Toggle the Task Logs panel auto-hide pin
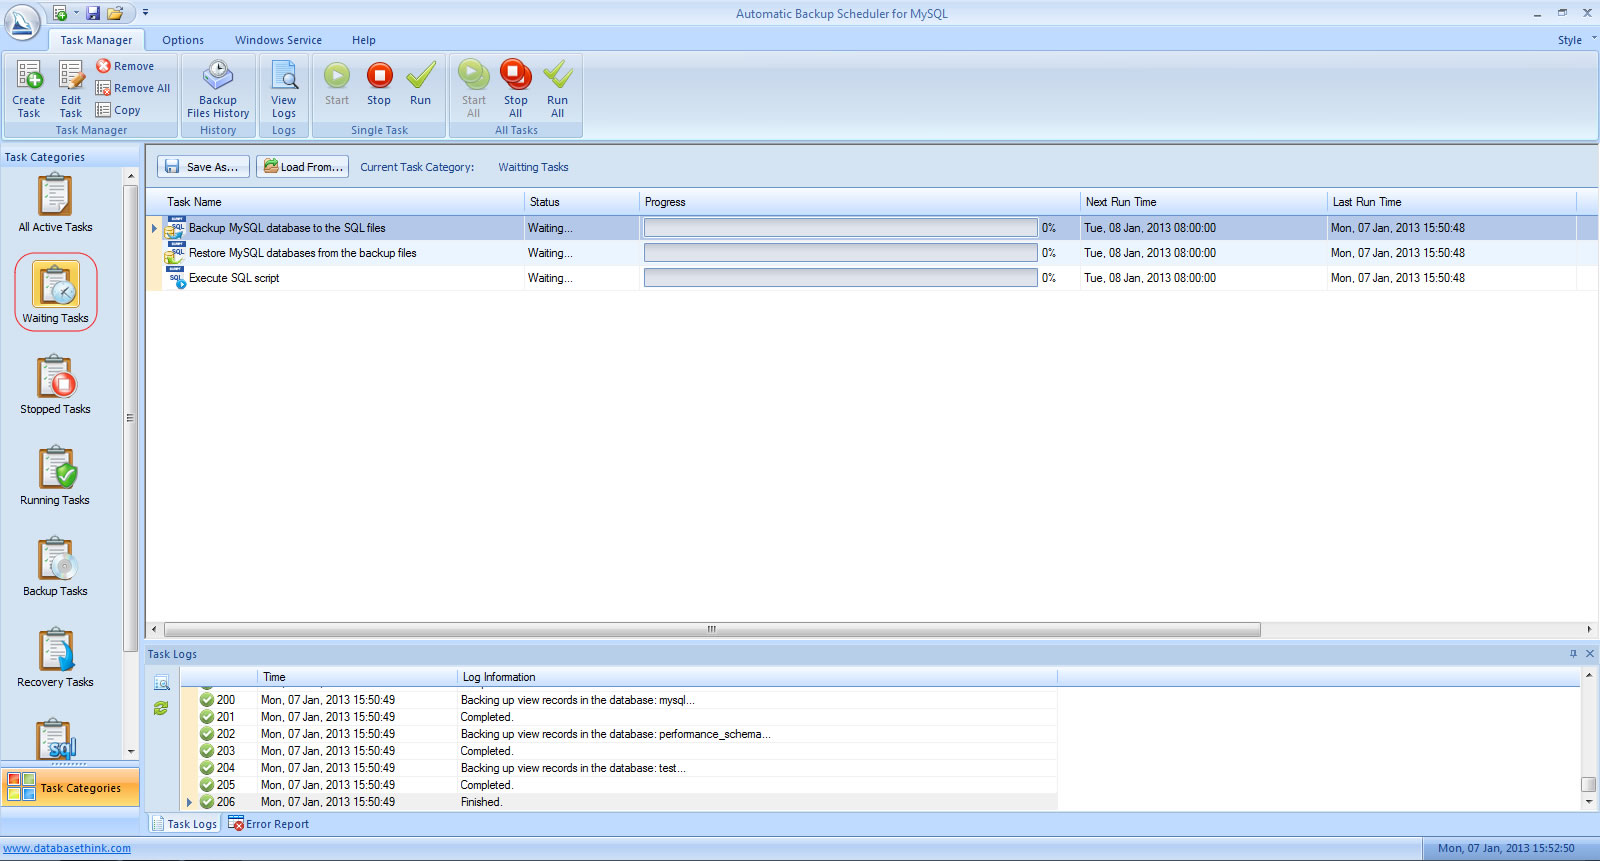 pos(1573,654)
